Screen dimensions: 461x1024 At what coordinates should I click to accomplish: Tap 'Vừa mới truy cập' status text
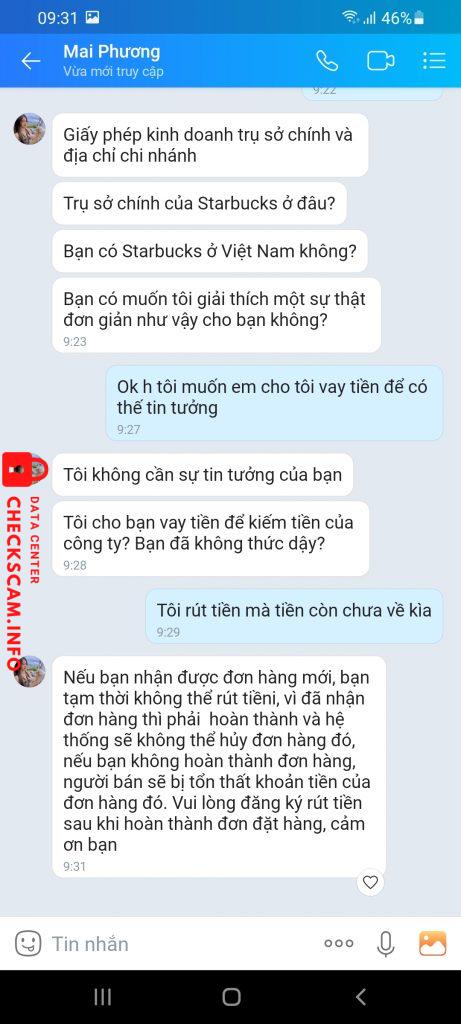tap(113, 71)
